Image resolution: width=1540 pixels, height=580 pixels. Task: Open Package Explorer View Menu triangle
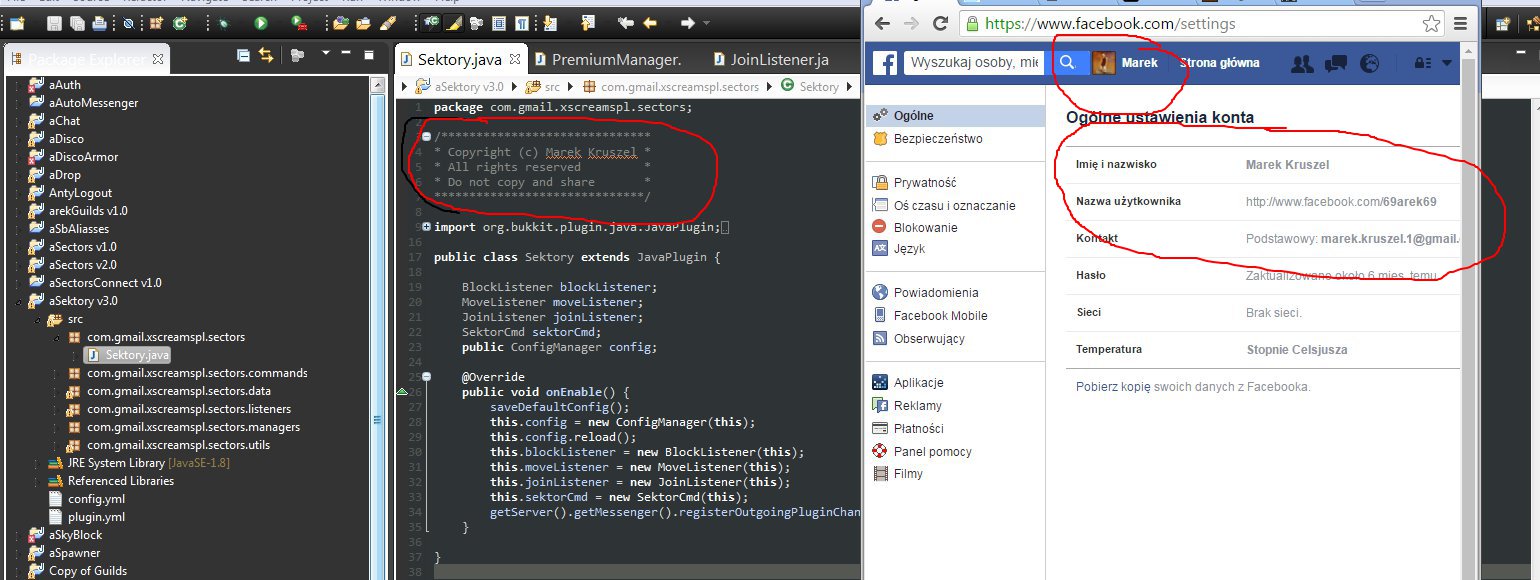point(326,53)
